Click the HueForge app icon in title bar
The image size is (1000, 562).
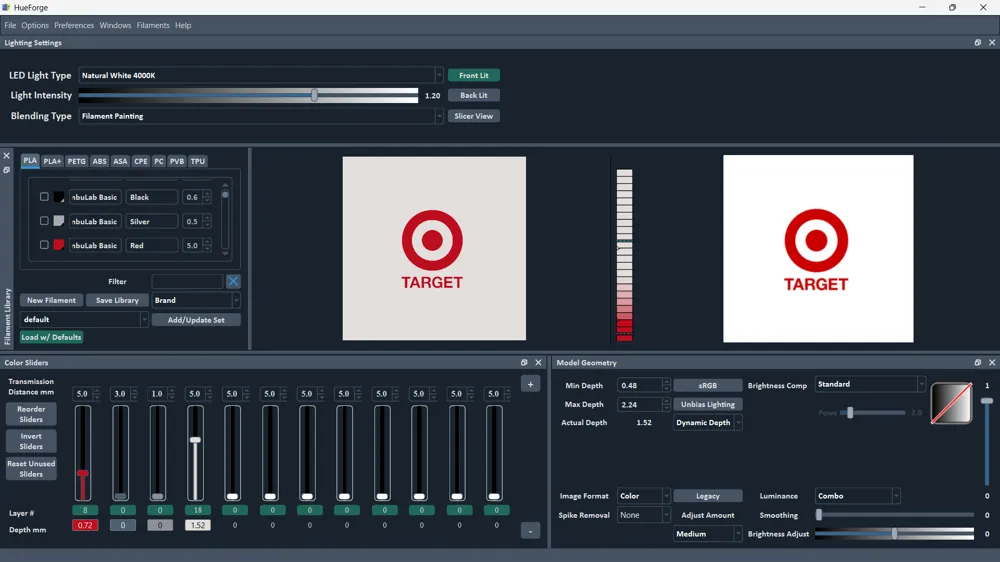6,8
